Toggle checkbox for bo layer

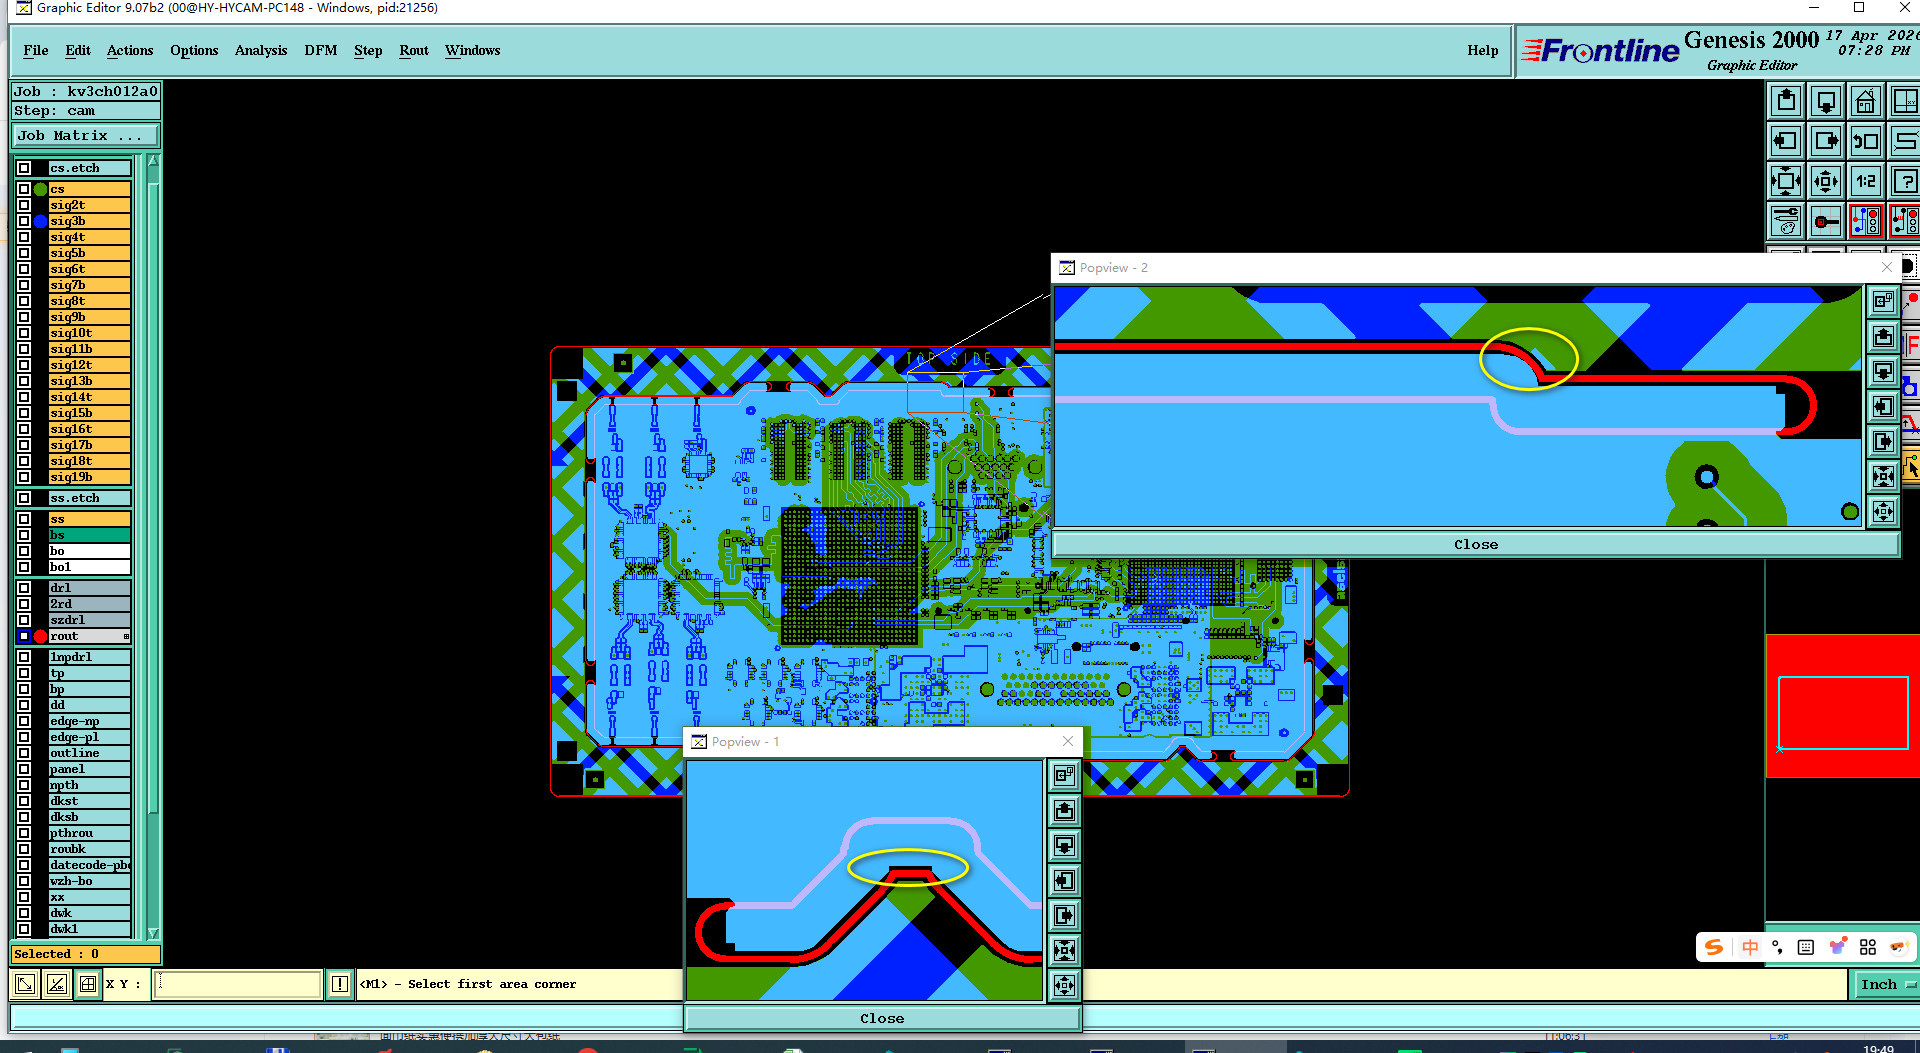click(24, 551)
